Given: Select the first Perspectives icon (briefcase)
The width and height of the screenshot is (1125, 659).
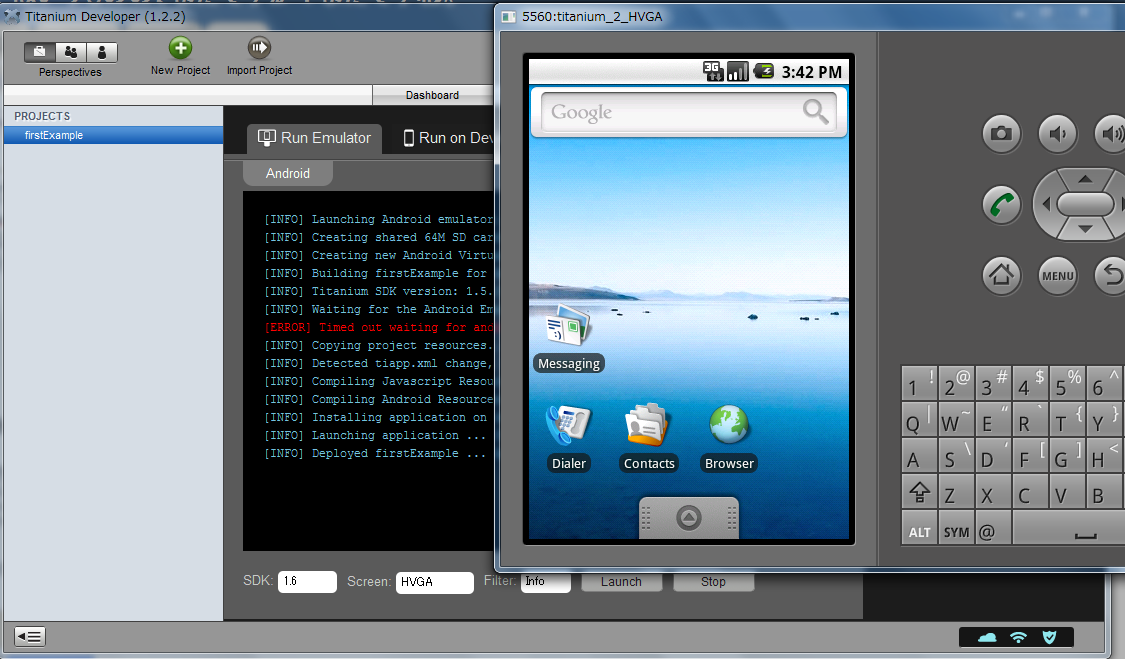Looking at the screenshot, I should (40, 52).
